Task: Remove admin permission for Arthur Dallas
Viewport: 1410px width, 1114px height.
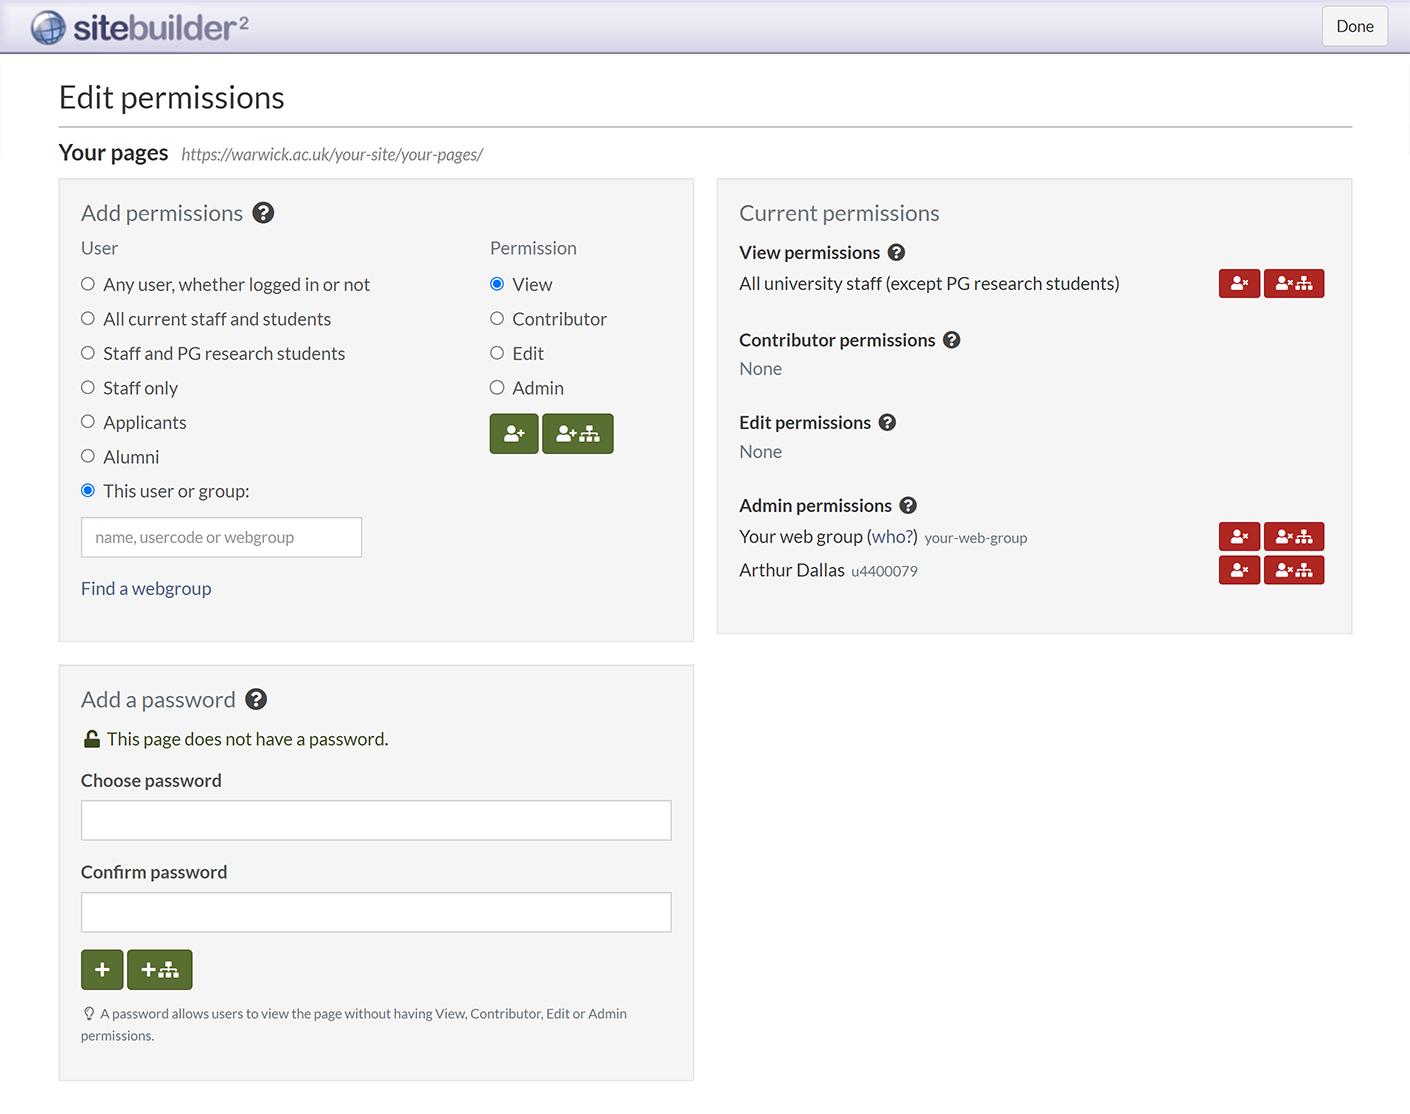Action: click(x=1239, y=570)
